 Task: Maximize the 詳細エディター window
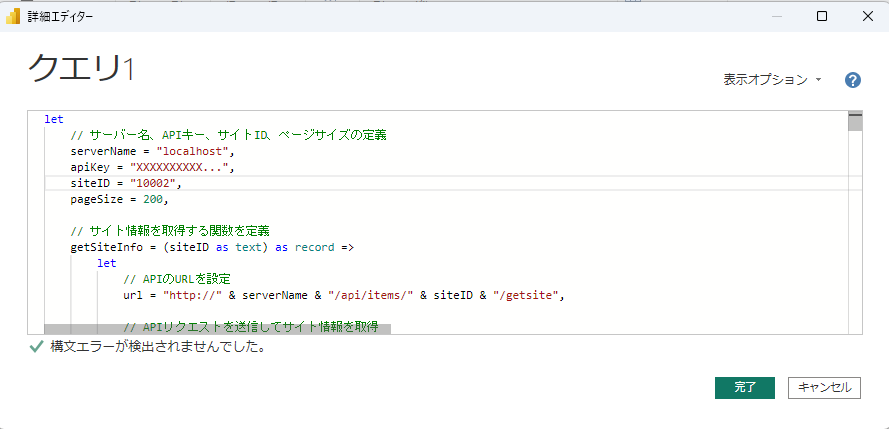822,16
